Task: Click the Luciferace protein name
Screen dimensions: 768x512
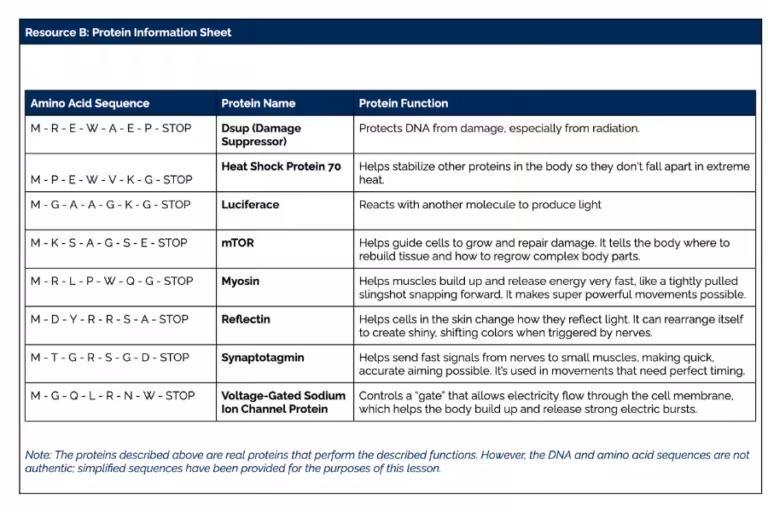Action: tap(250, 204)
